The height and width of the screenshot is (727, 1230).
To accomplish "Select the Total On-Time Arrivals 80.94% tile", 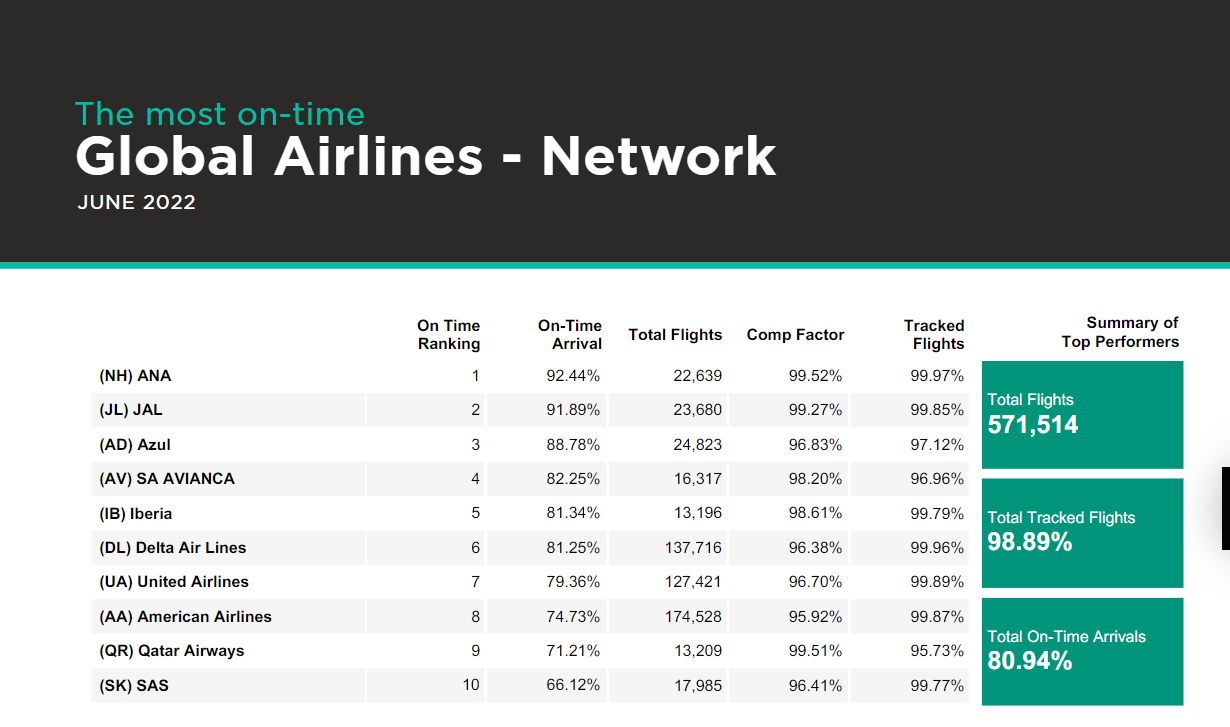I will [x=1083, y=651].
